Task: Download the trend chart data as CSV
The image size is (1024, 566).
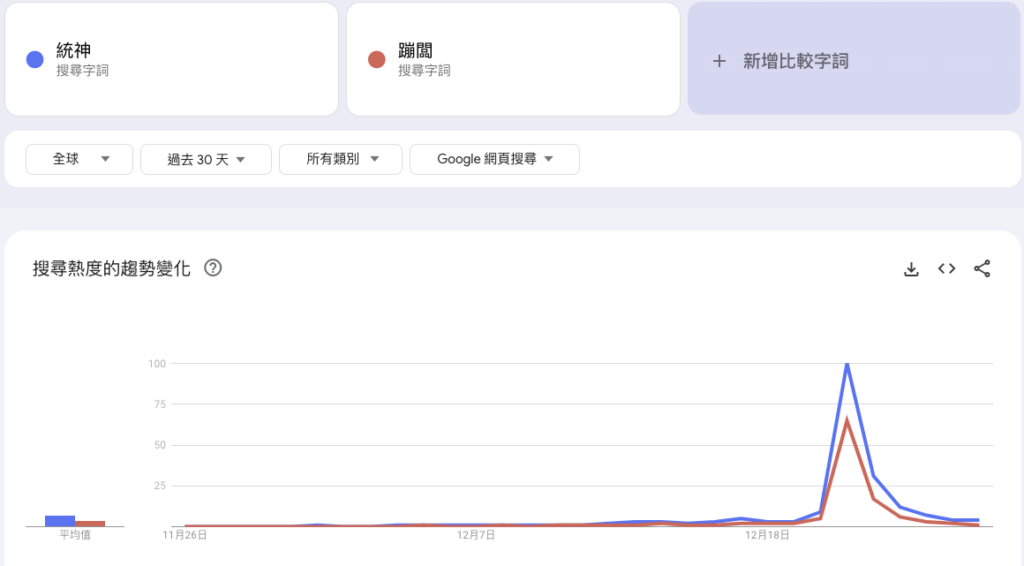Action: pyautogui.click(x=911, y=269)
